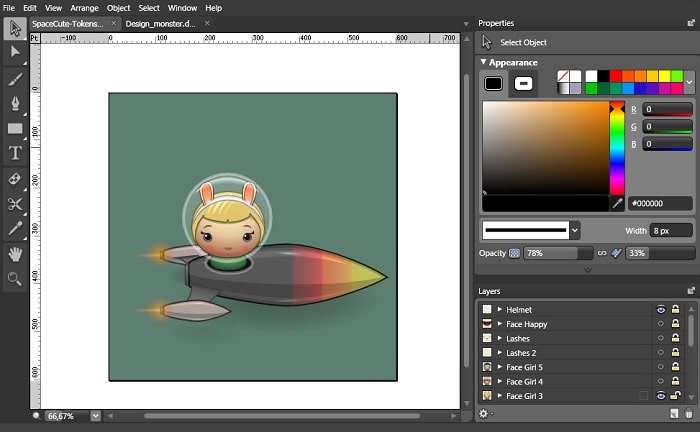This screenshot has height=432, width=700.
Task: Click the Stroke attribute box
Action: click(523, 83)
